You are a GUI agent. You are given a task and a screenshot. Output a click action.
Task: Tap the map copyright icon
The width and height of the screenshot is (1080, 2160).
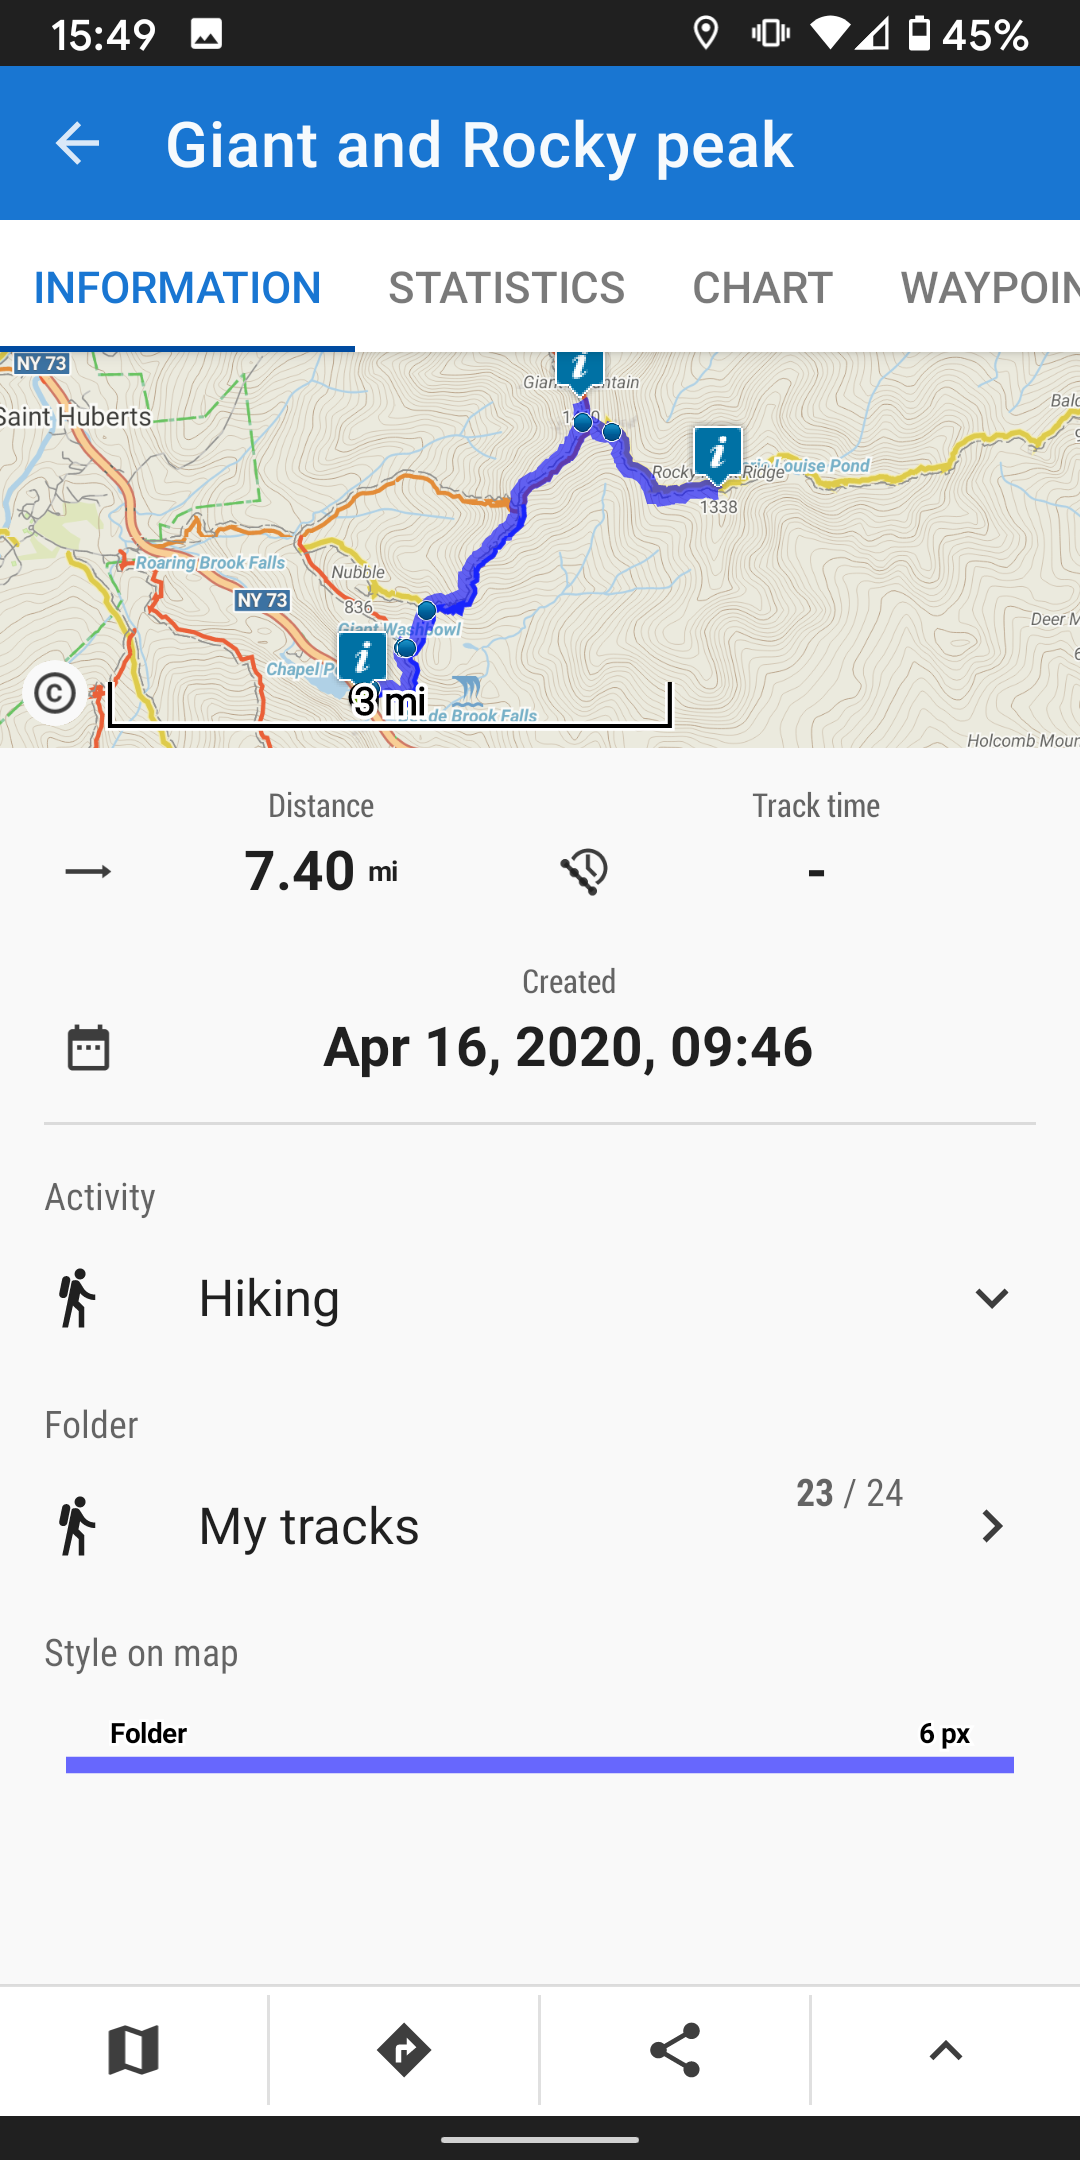click(55, 693)
